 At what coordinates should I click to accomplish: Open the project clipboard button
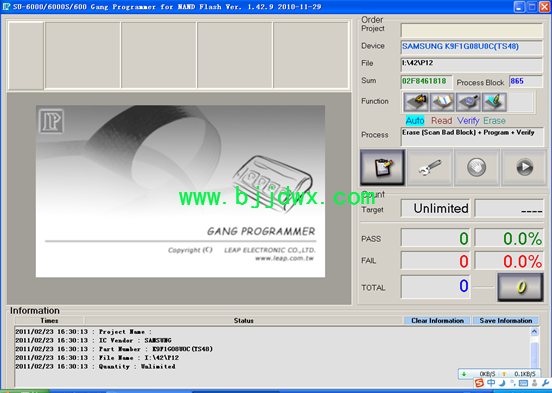click(382, 167)
